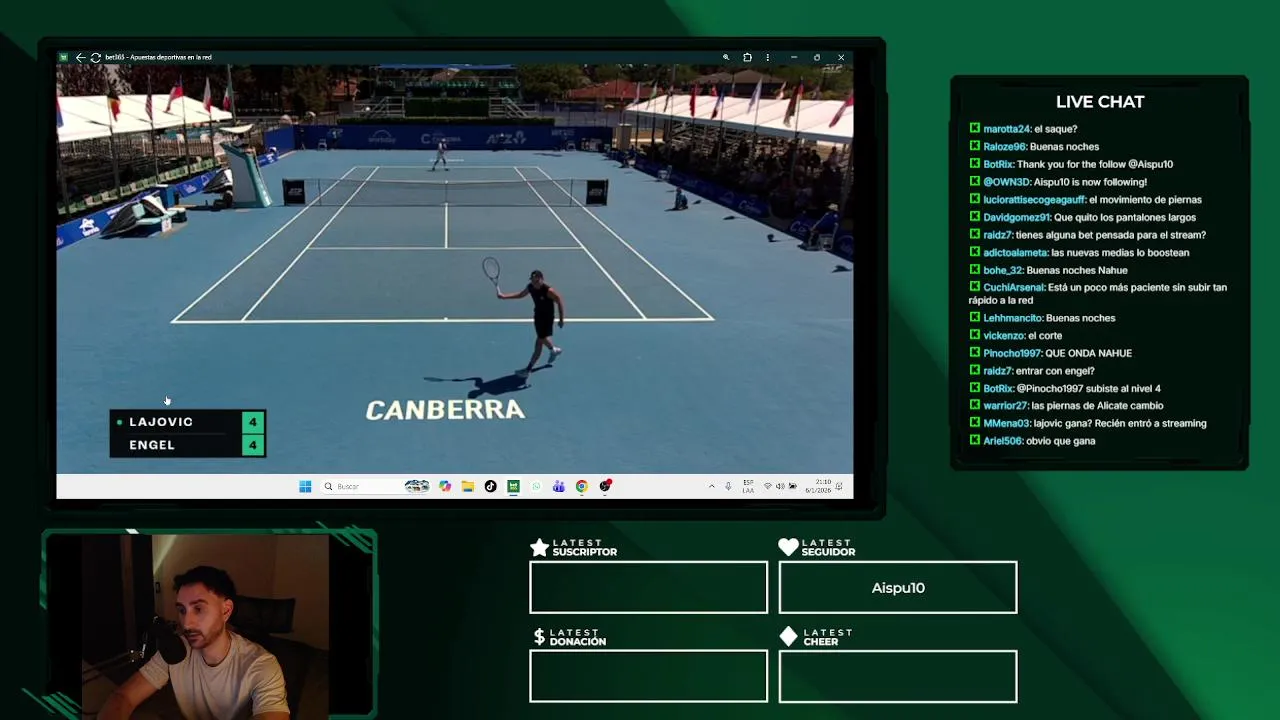This screenshot has height=720, width=1280.
Task: Click the Latest Suscriptor box
Action: [648, 587]
